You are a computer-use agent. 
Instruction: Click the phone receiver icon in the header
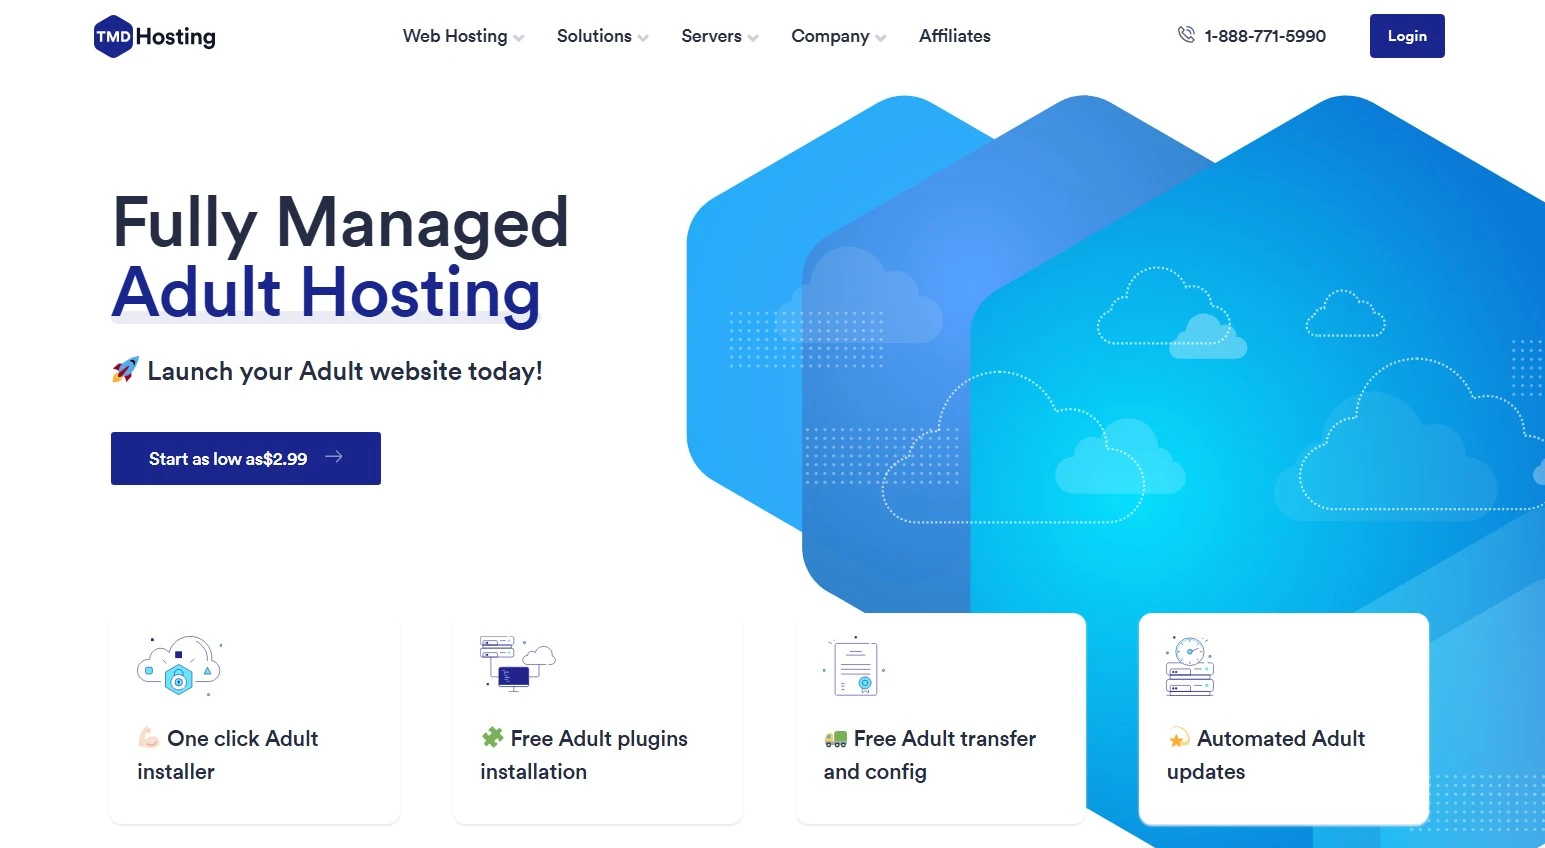point(1185,34)
